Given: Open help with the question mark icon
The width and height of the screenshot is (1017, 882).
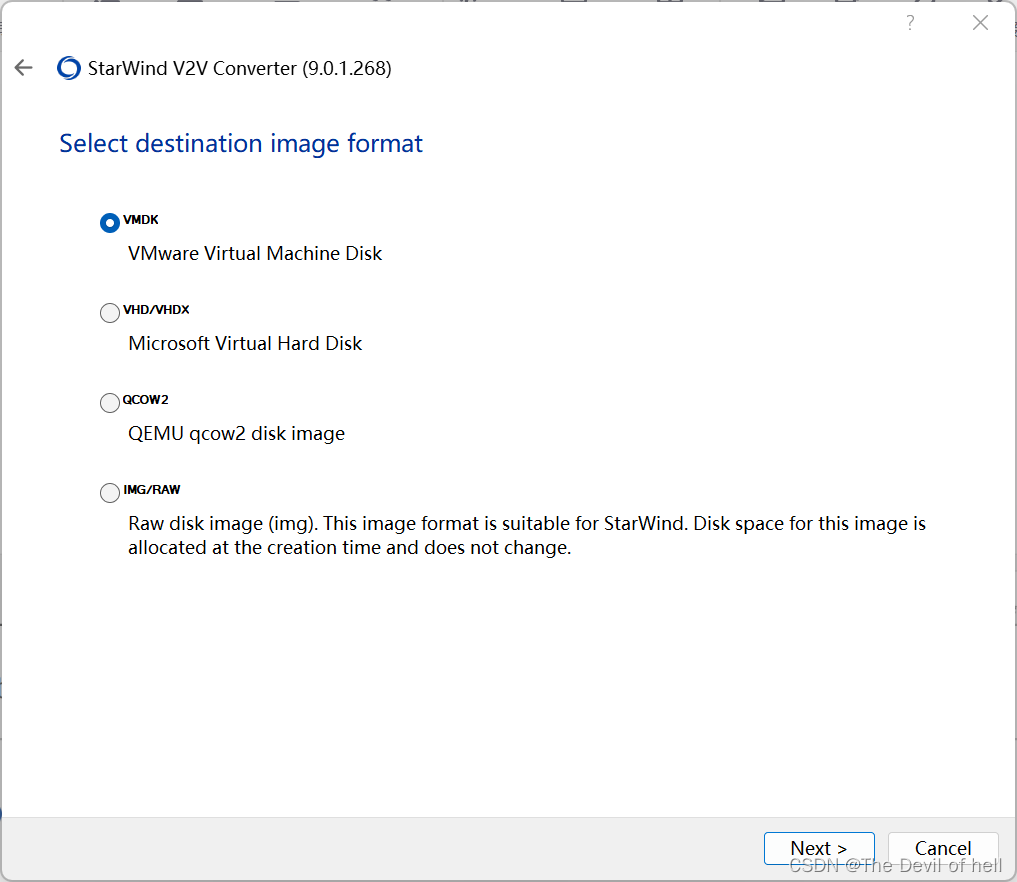Looking at the screenshot, I should [x=911, y=23].
